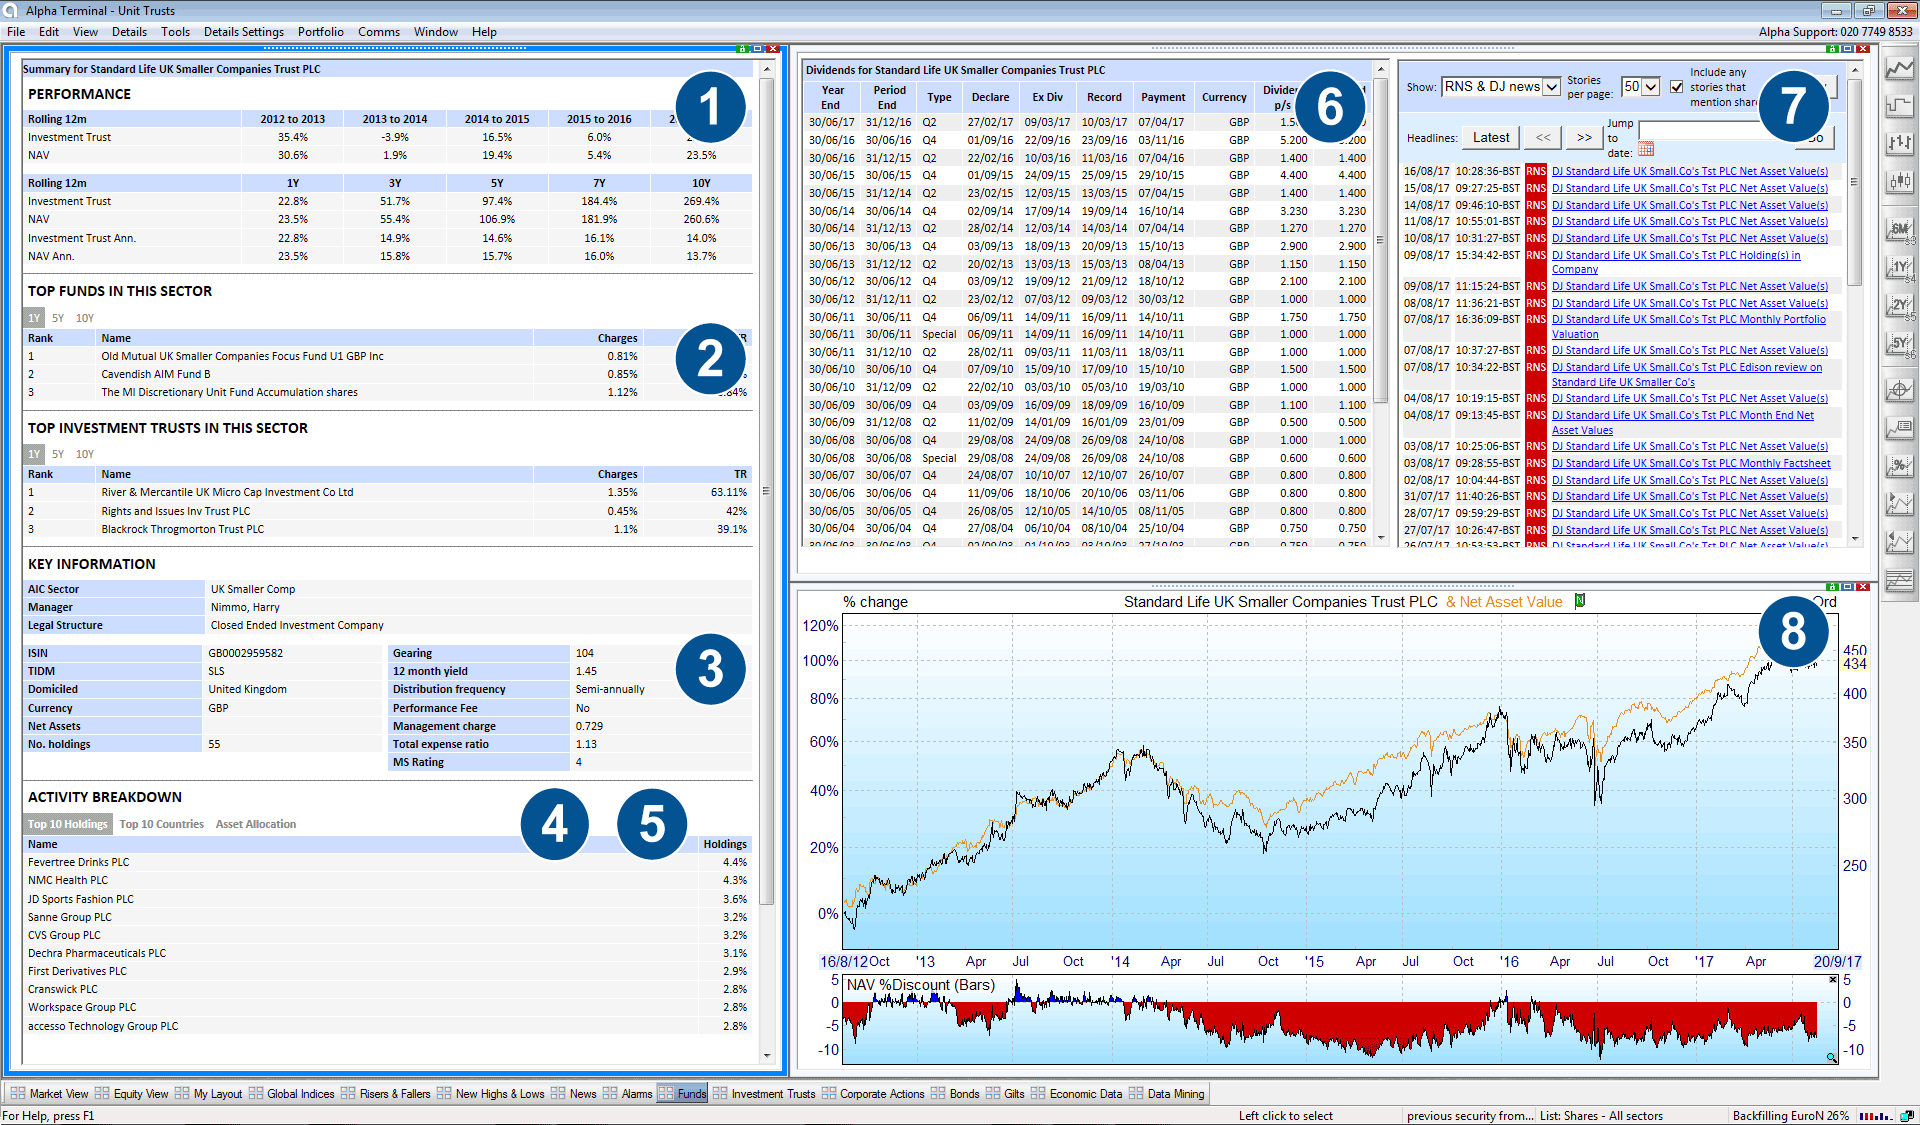This screenshot has height=1125, width=1920.
Task: Activate the crosshair tool icon
Action: point(1899,390)
